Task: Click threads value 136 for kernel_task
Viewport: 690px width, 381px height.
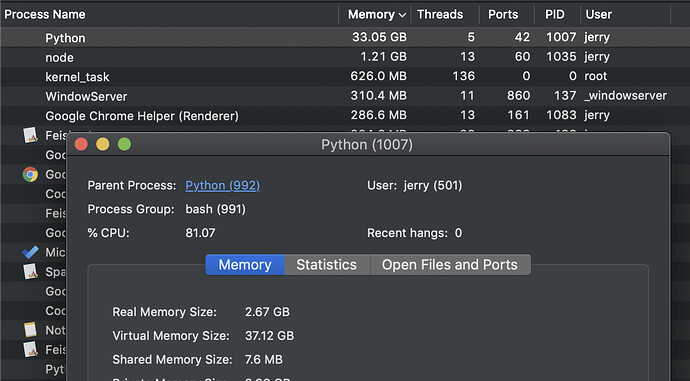Action: (464, 76)
